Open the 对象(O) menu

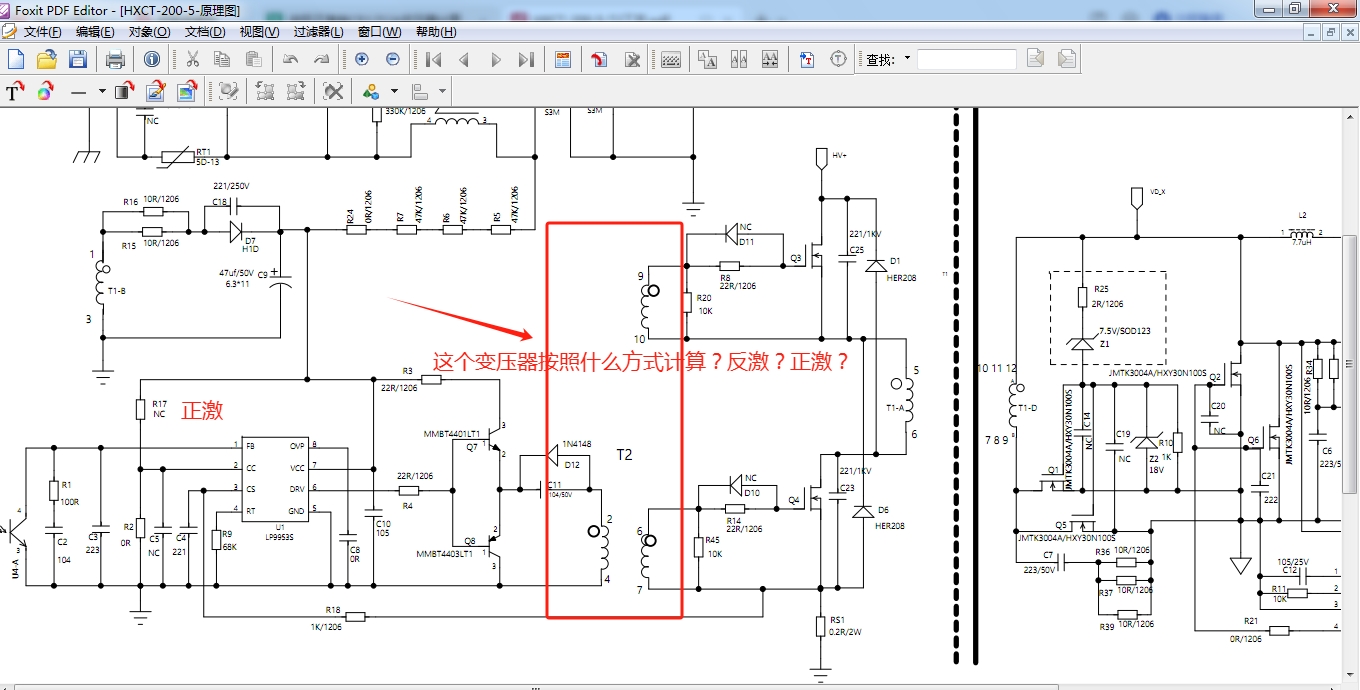[149, 32]
